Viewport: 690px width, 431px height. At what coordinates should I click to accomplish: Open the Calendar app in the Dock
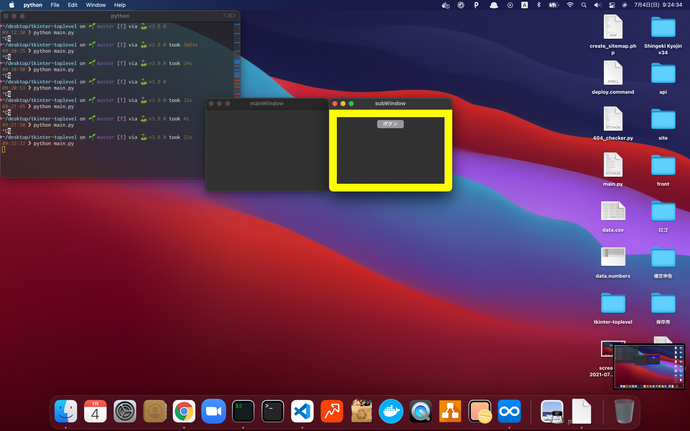coord(95,411)
